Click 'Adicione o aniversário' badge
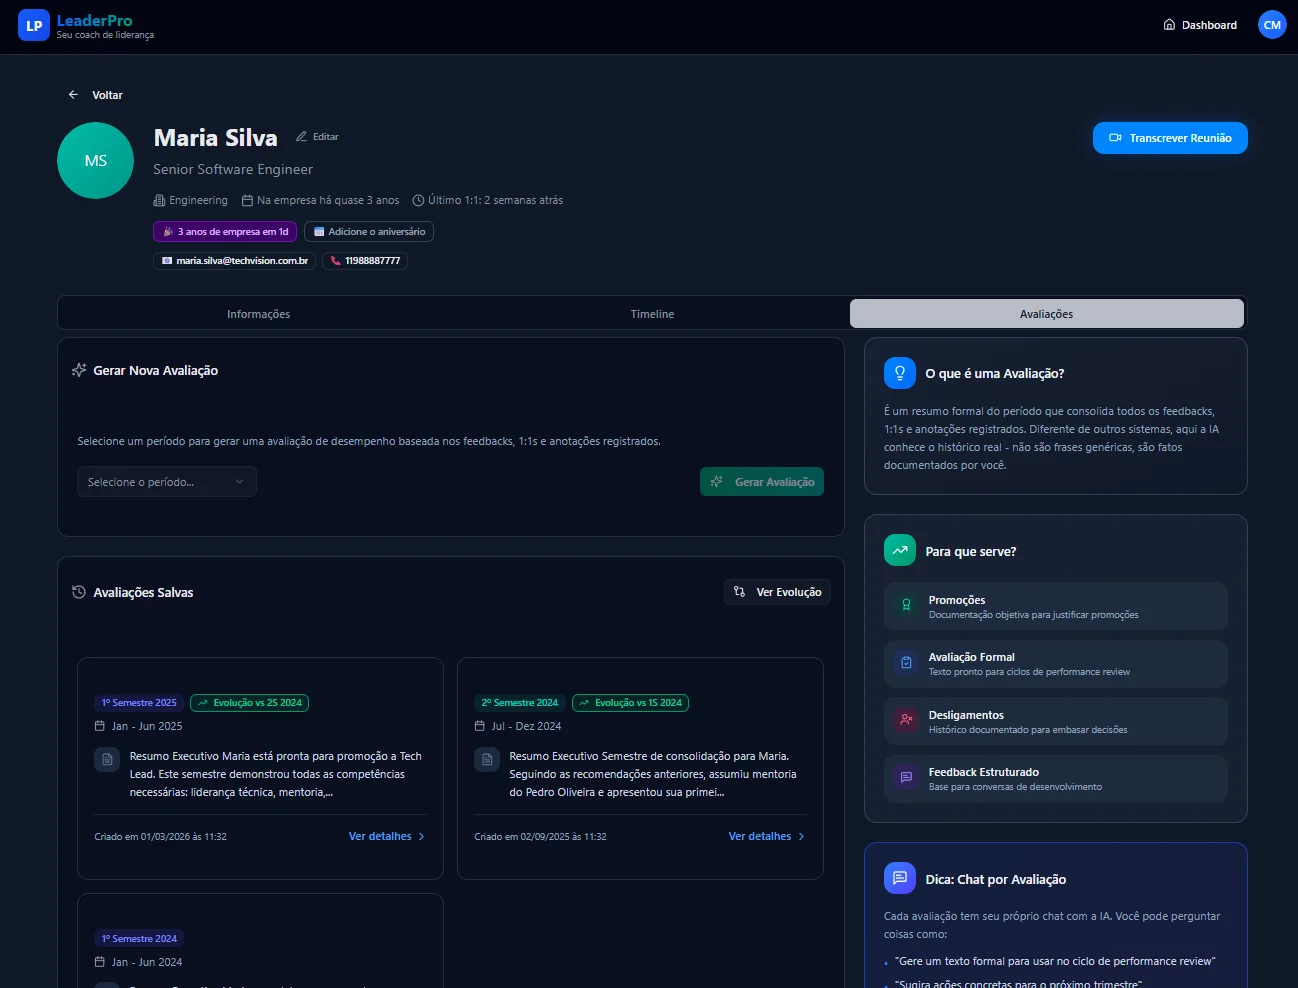The image size is (1298, 988). (x=368, y=232)
